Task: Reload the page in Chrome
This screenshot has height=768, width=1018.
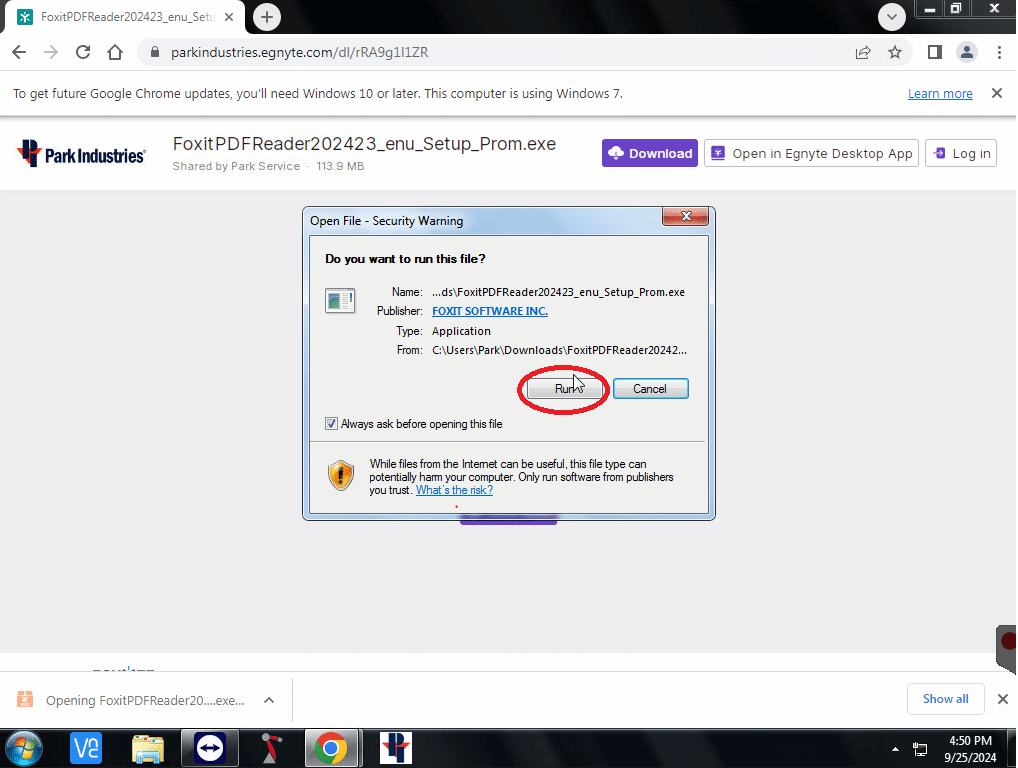Action: coord(83,52)
